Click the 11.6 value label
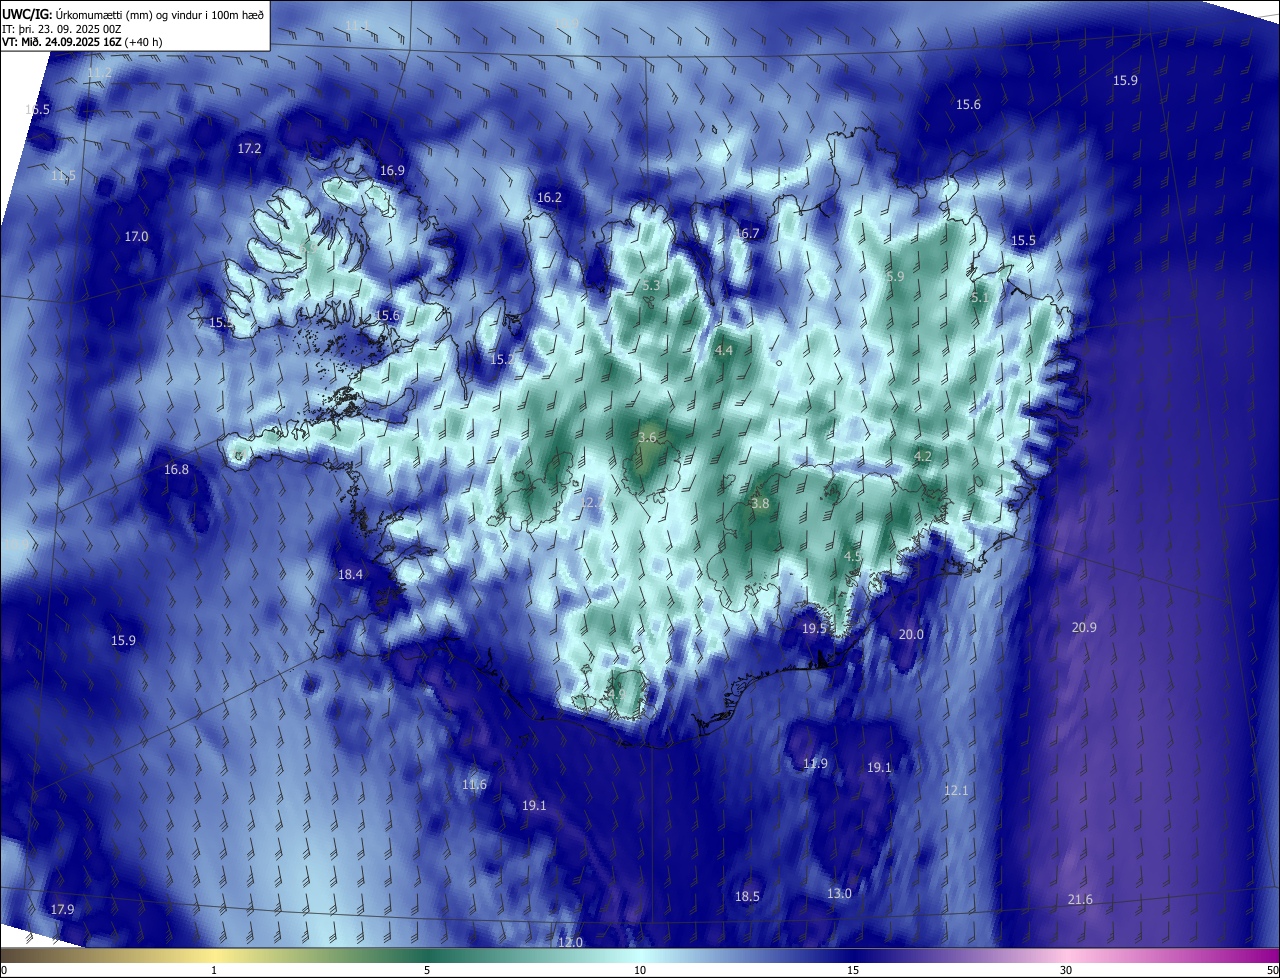 point(474,784)
